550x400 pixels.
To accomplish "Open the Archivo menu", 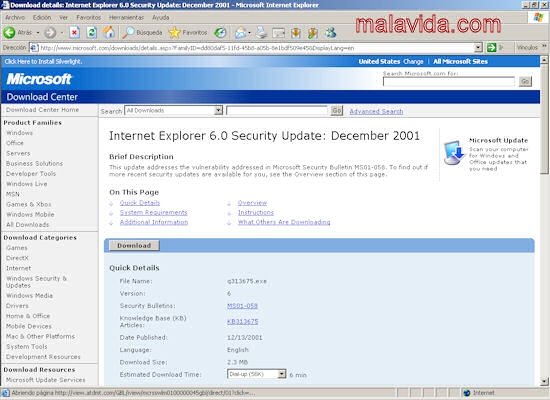I will pos(15,17).
